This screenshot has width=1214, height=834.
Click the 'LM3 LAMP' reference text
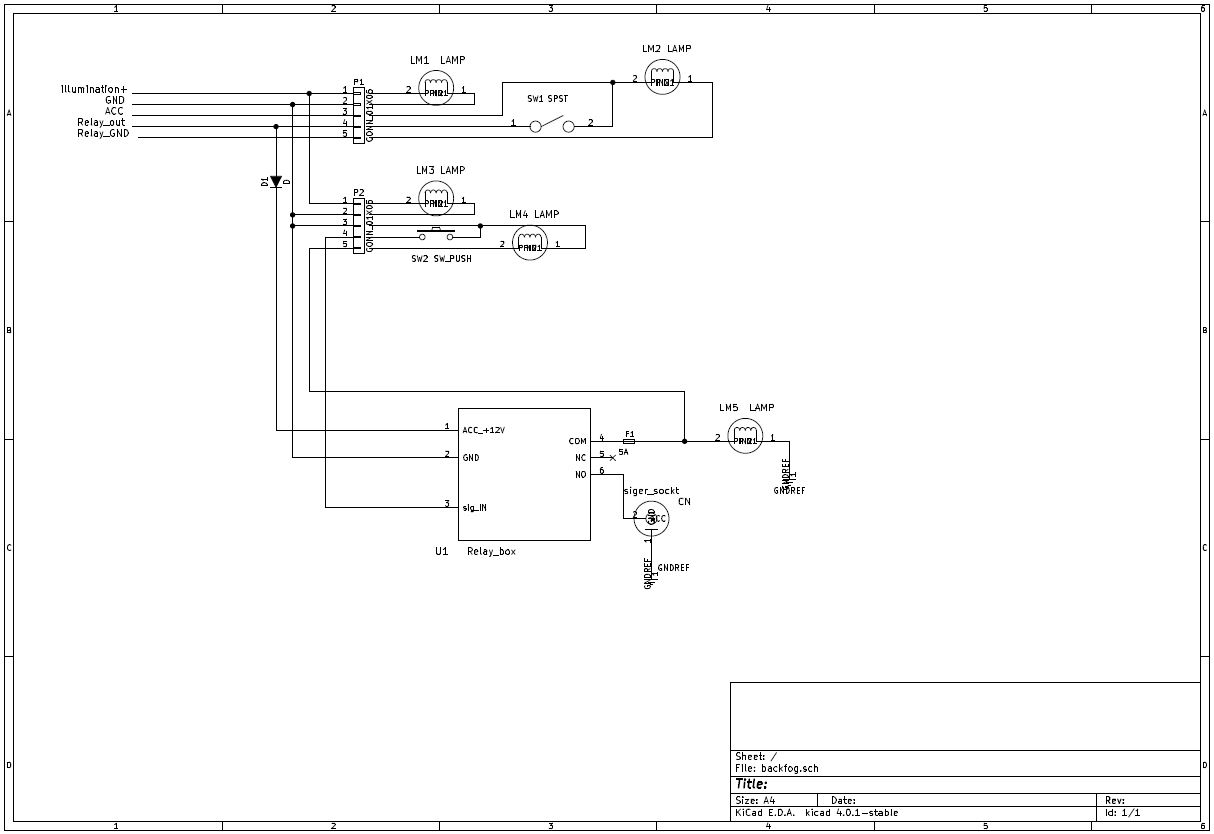tap(440, 171)
